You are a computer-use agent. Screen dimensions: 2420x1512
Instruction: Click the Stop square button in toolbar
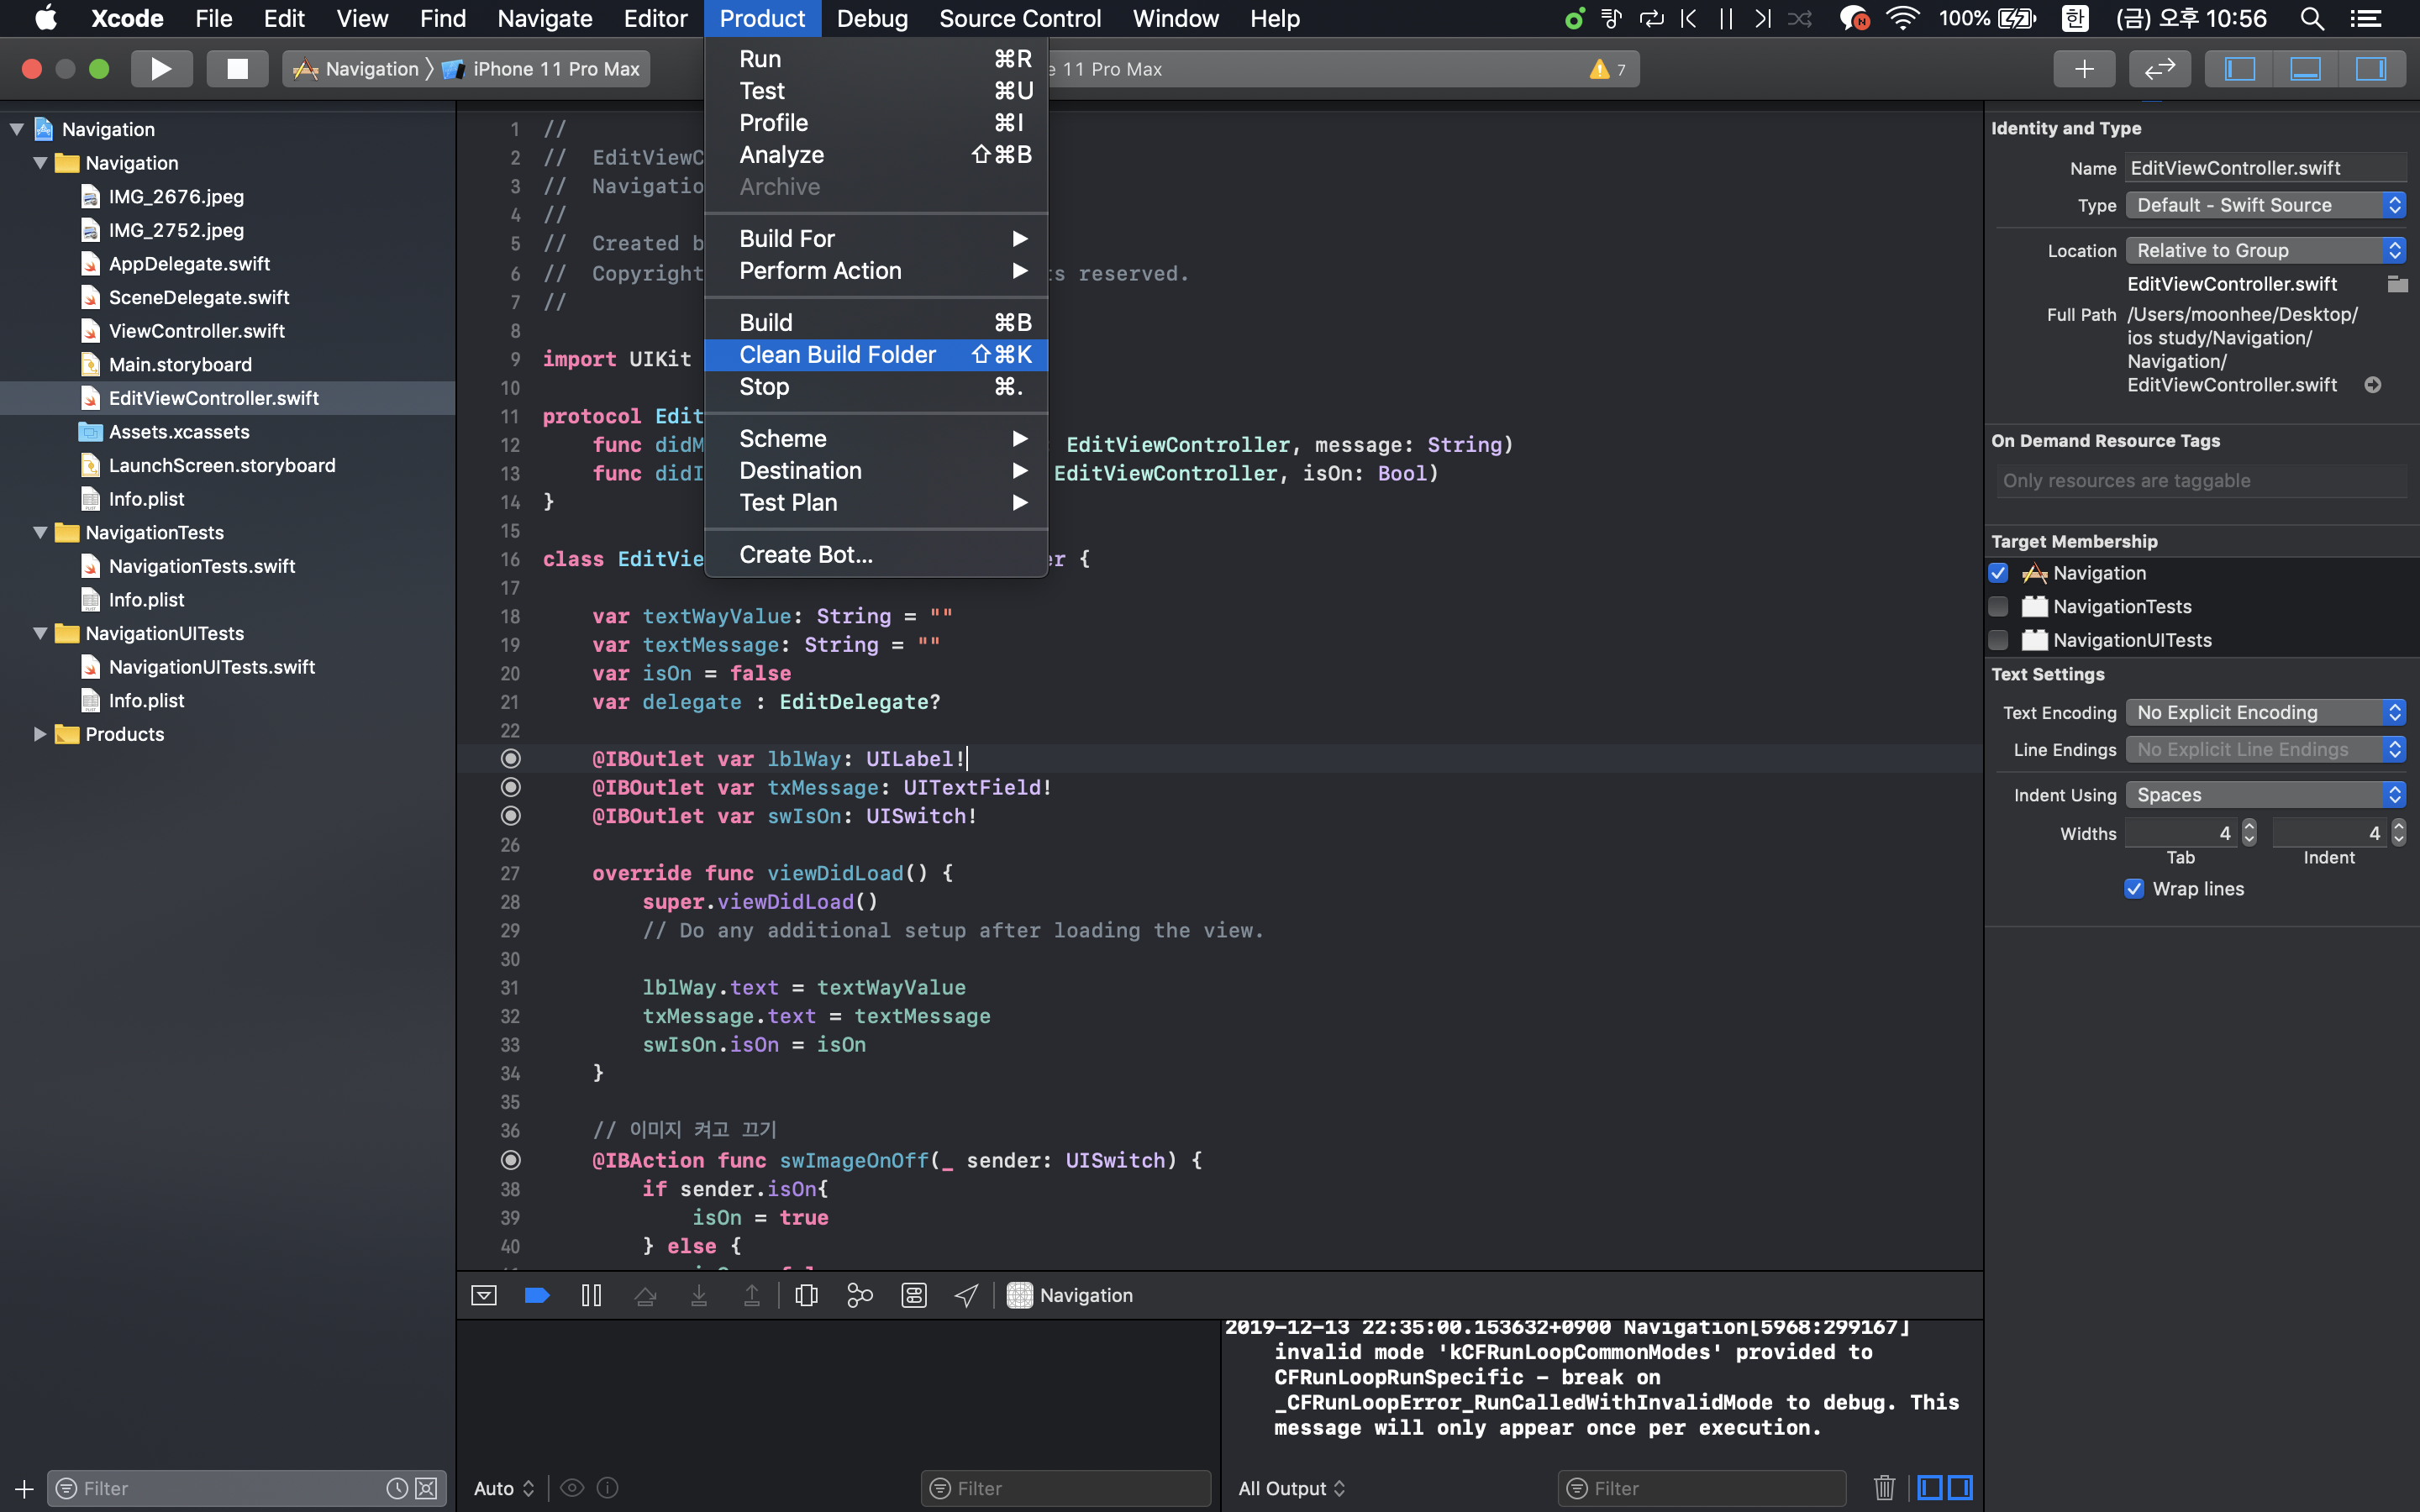coord(237,69)
